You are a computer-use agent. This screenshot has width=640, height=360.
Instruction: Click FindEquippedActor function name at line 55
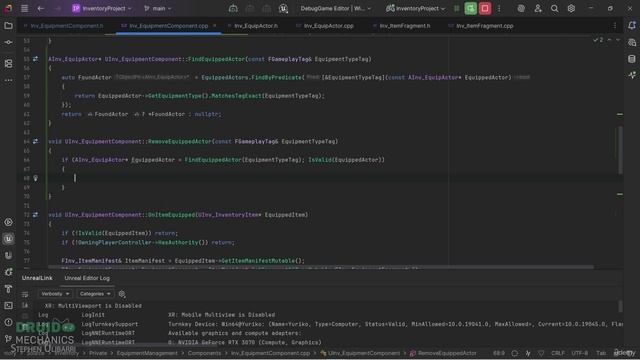click(216, 59)
